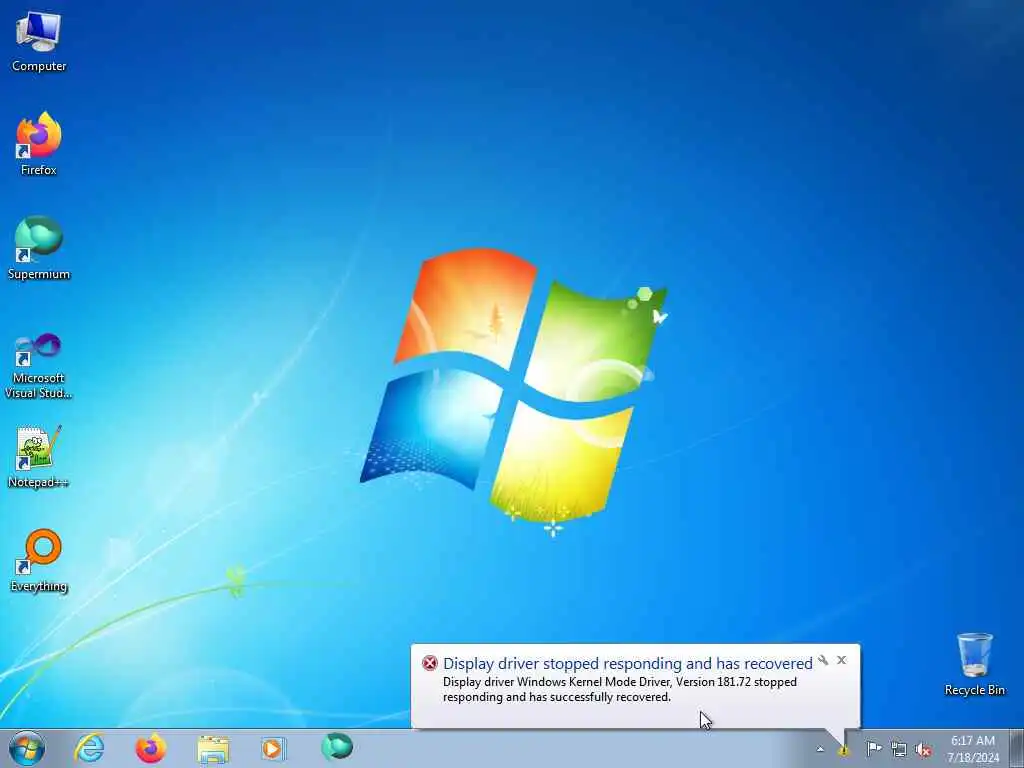
Task: Select the Microsoft Visual Studio desktop shortcut
Action: pyautogui.click(x=39, y=366)
